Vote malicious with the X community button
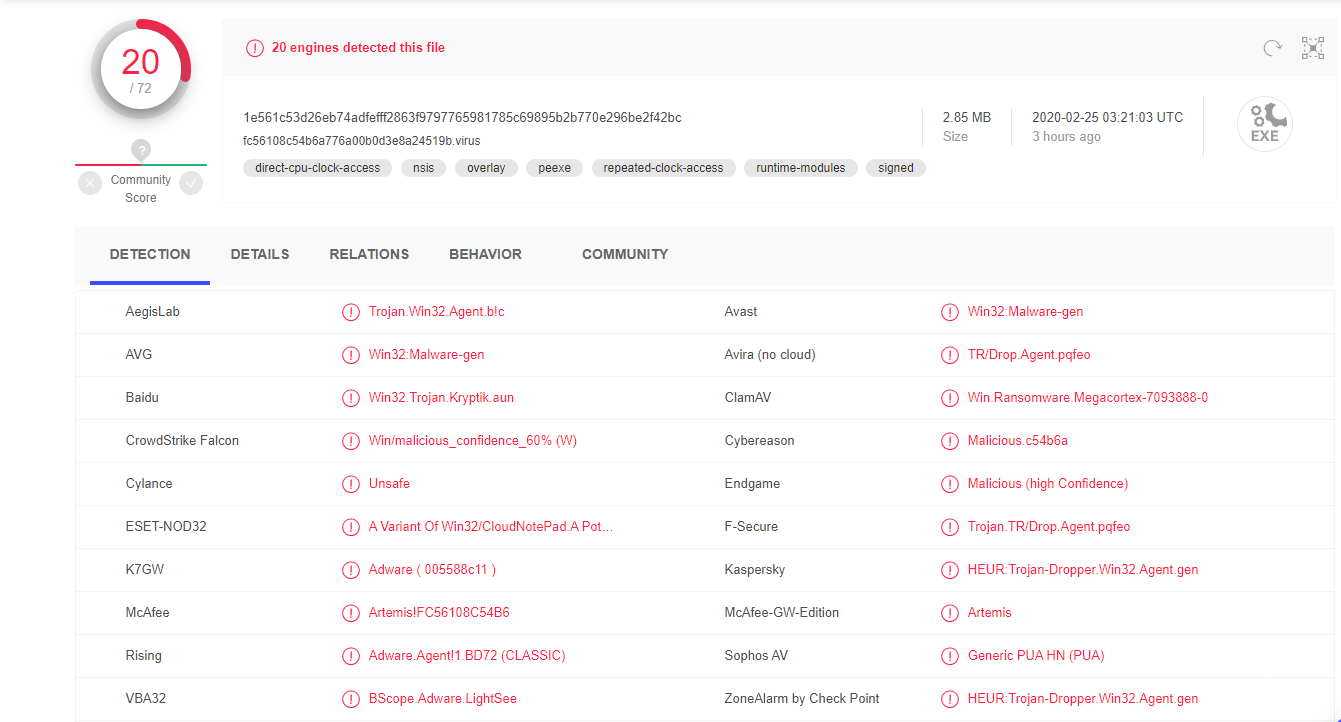Screen dimensions: 1341x722 (x=90, y=183)
